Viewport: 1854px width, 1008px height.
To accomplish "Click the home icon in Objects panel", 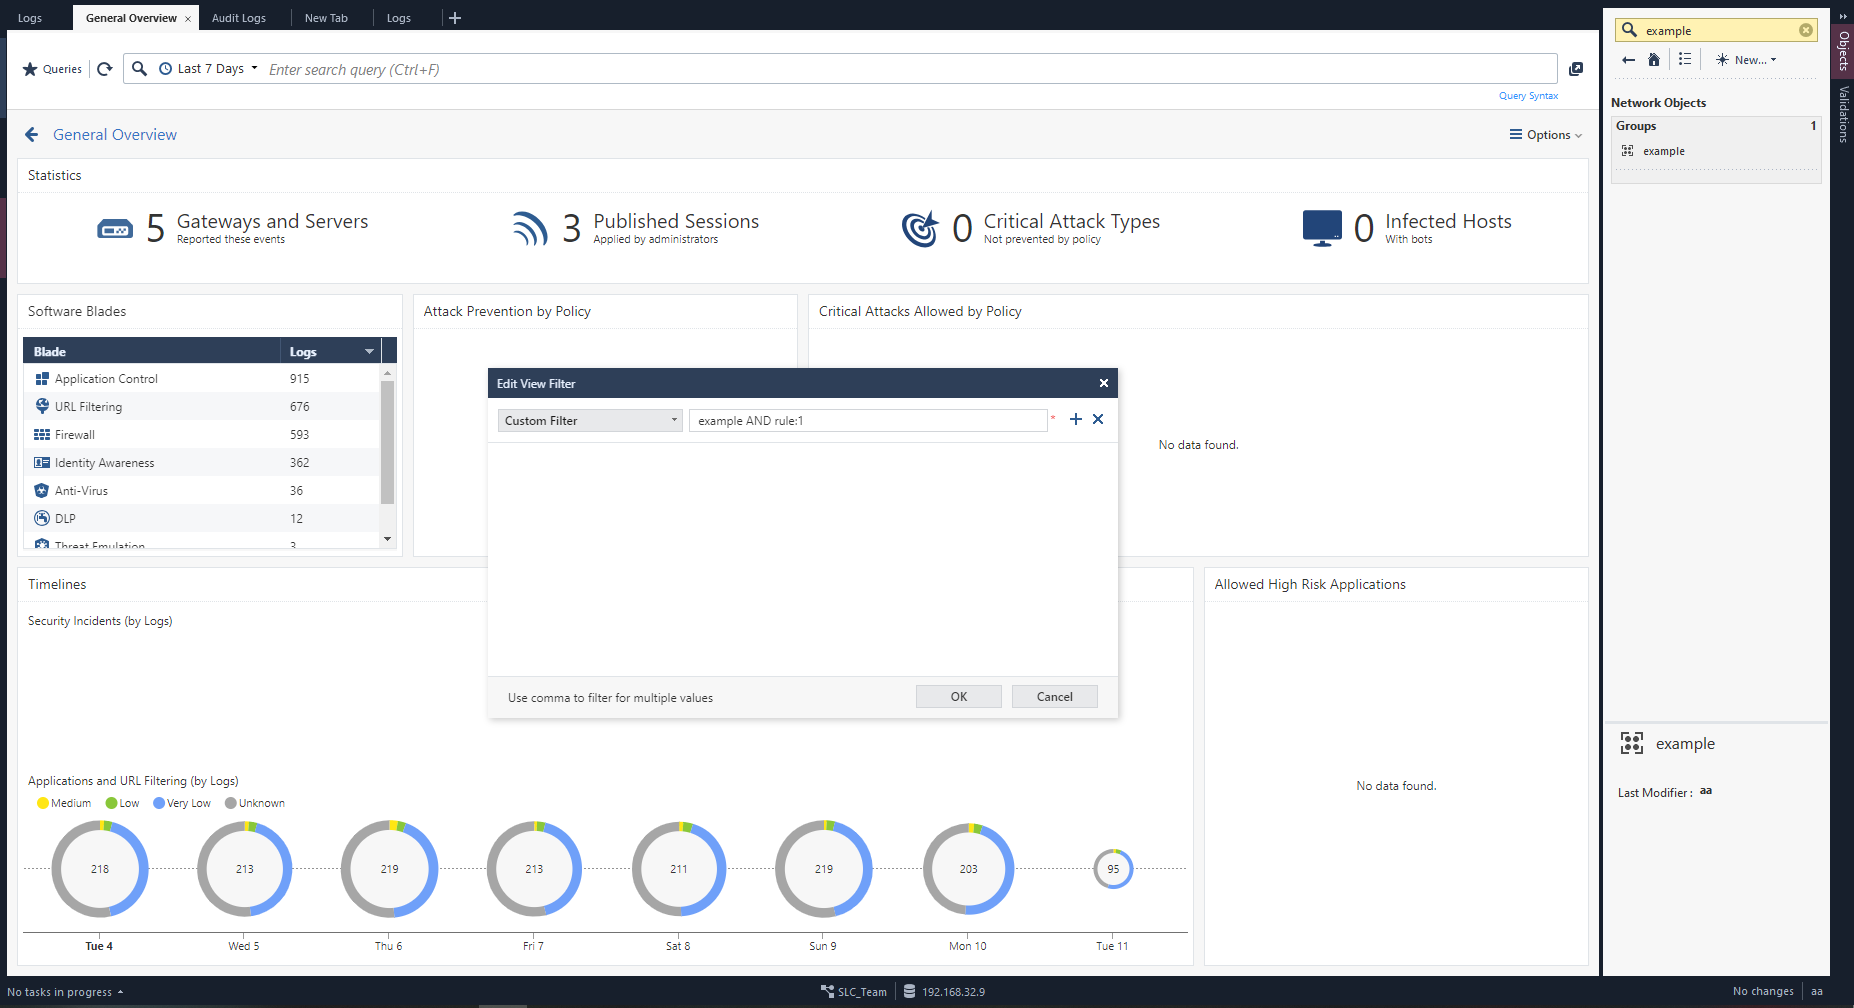I will (x=1654, y=60).
